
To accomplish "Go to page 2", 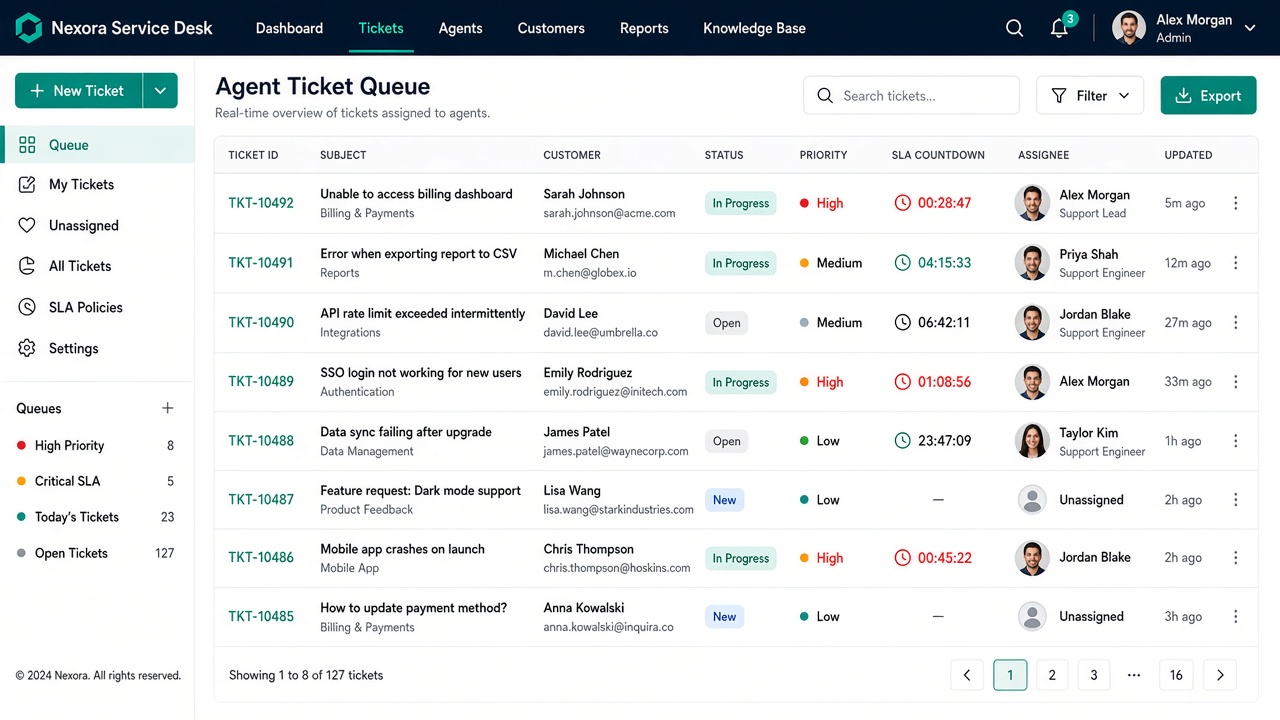I will coord(1052,675).
